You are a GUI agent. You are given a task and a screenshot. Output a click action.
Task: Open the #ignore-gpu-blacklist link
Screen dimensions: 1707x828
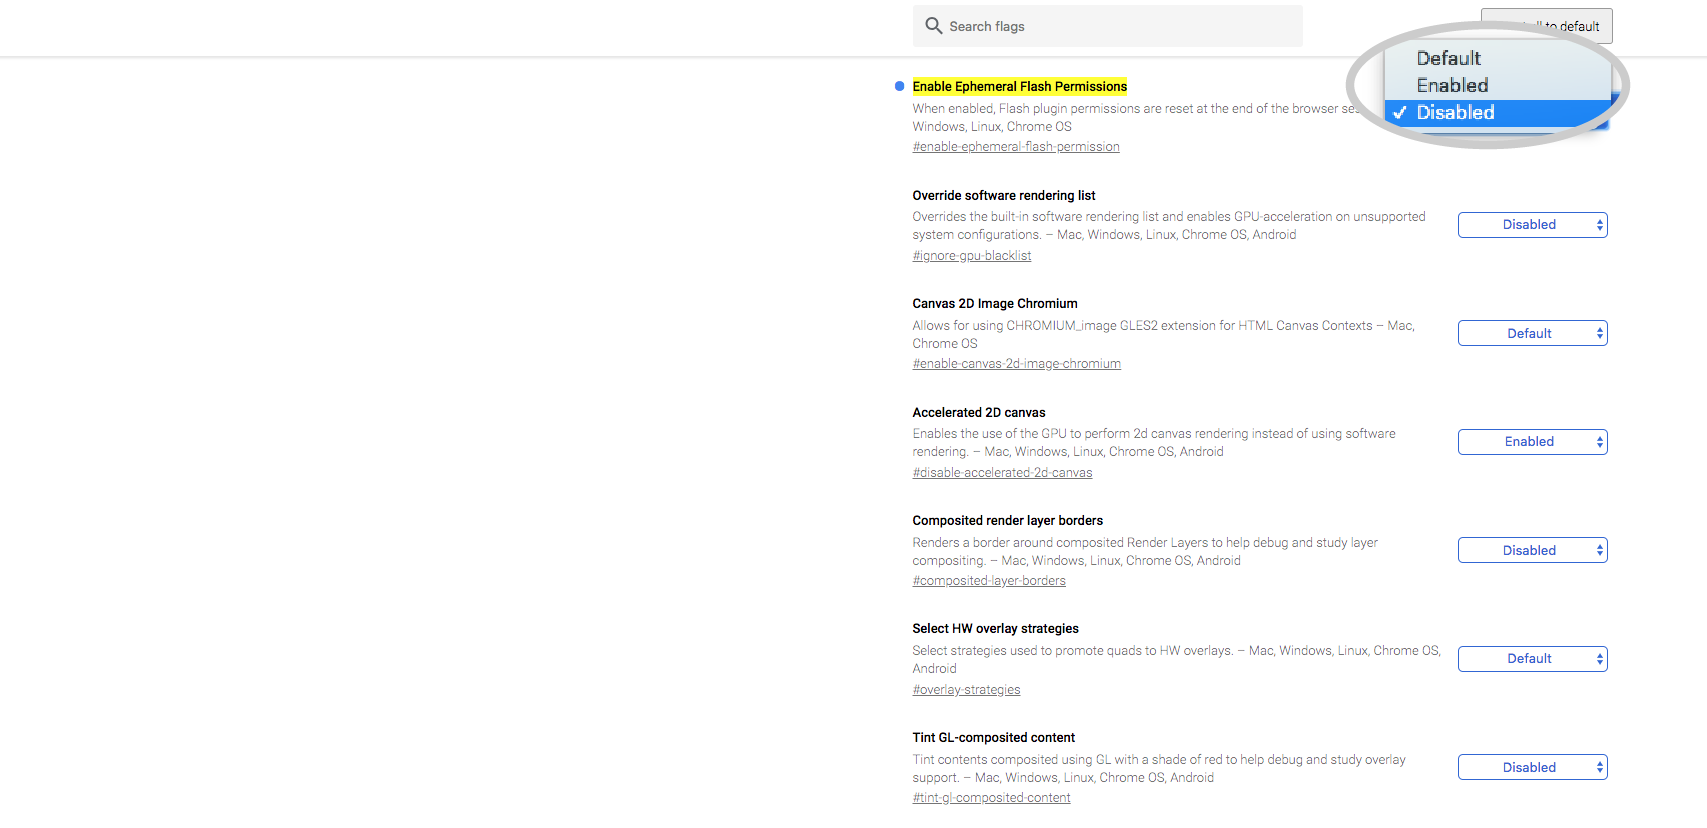971,256
